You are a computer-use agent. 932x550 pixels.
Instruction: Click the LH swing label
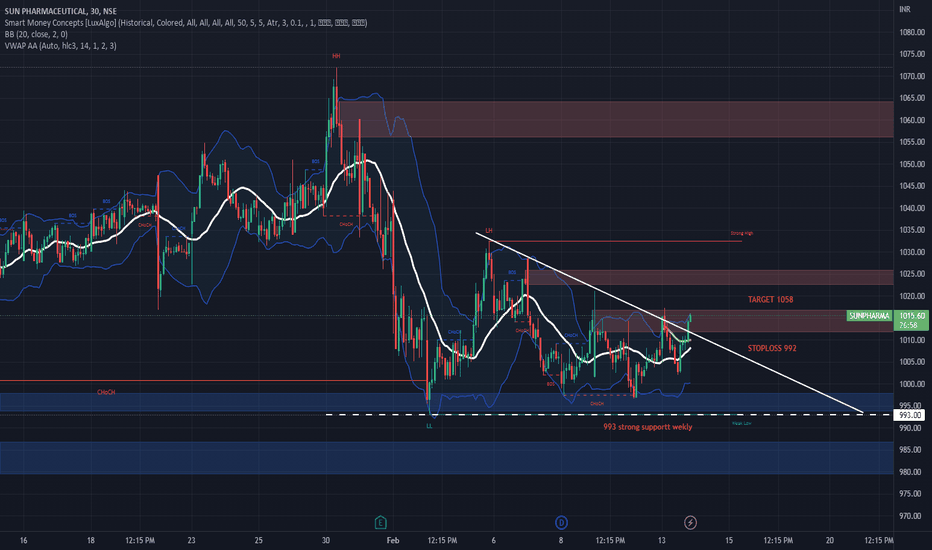489,231
